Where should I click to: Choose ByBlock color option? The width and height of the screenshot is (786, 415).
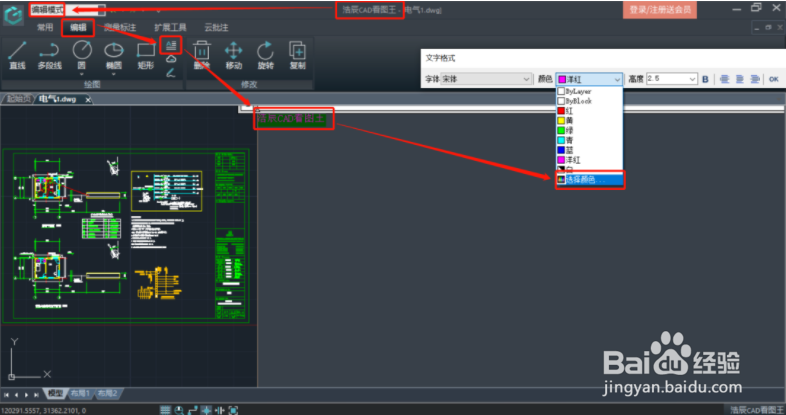click(x=590, y=101)
